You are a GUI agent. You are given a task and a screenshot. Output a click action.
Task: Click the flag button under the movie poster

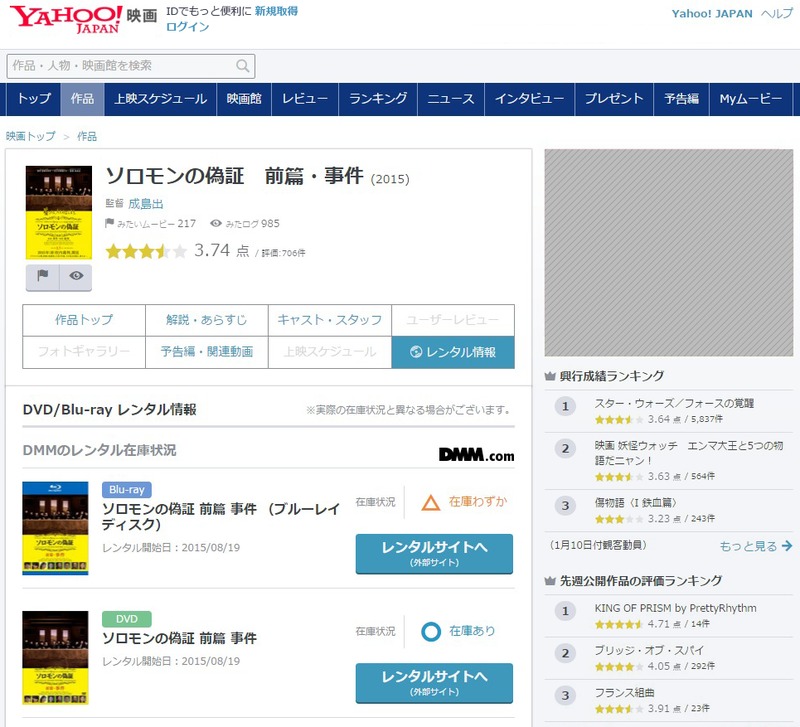pos(43,276)
